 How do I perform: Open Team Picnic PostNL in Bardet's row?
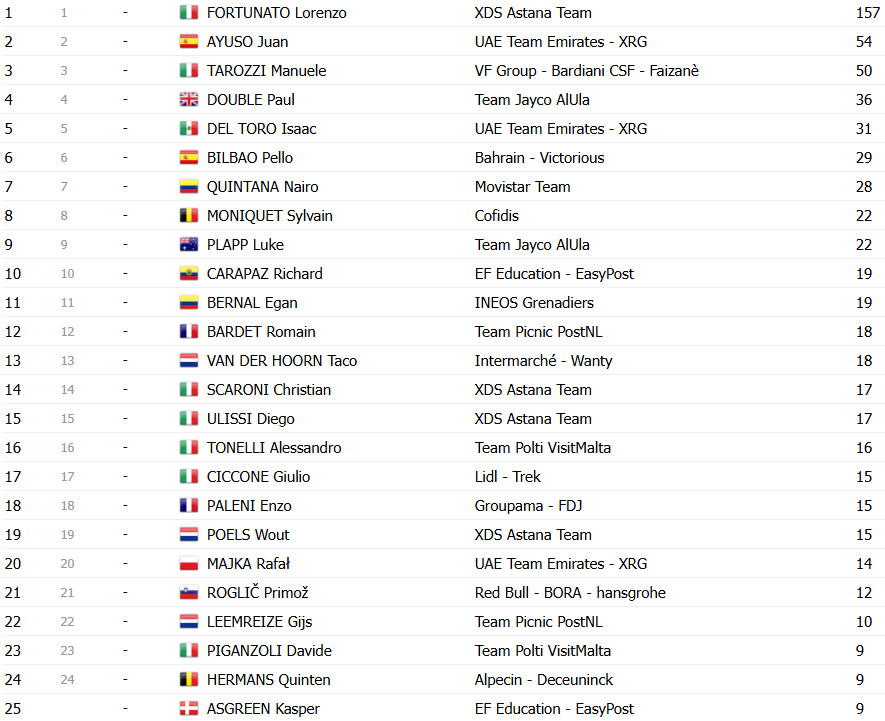[x=538, y=331]
